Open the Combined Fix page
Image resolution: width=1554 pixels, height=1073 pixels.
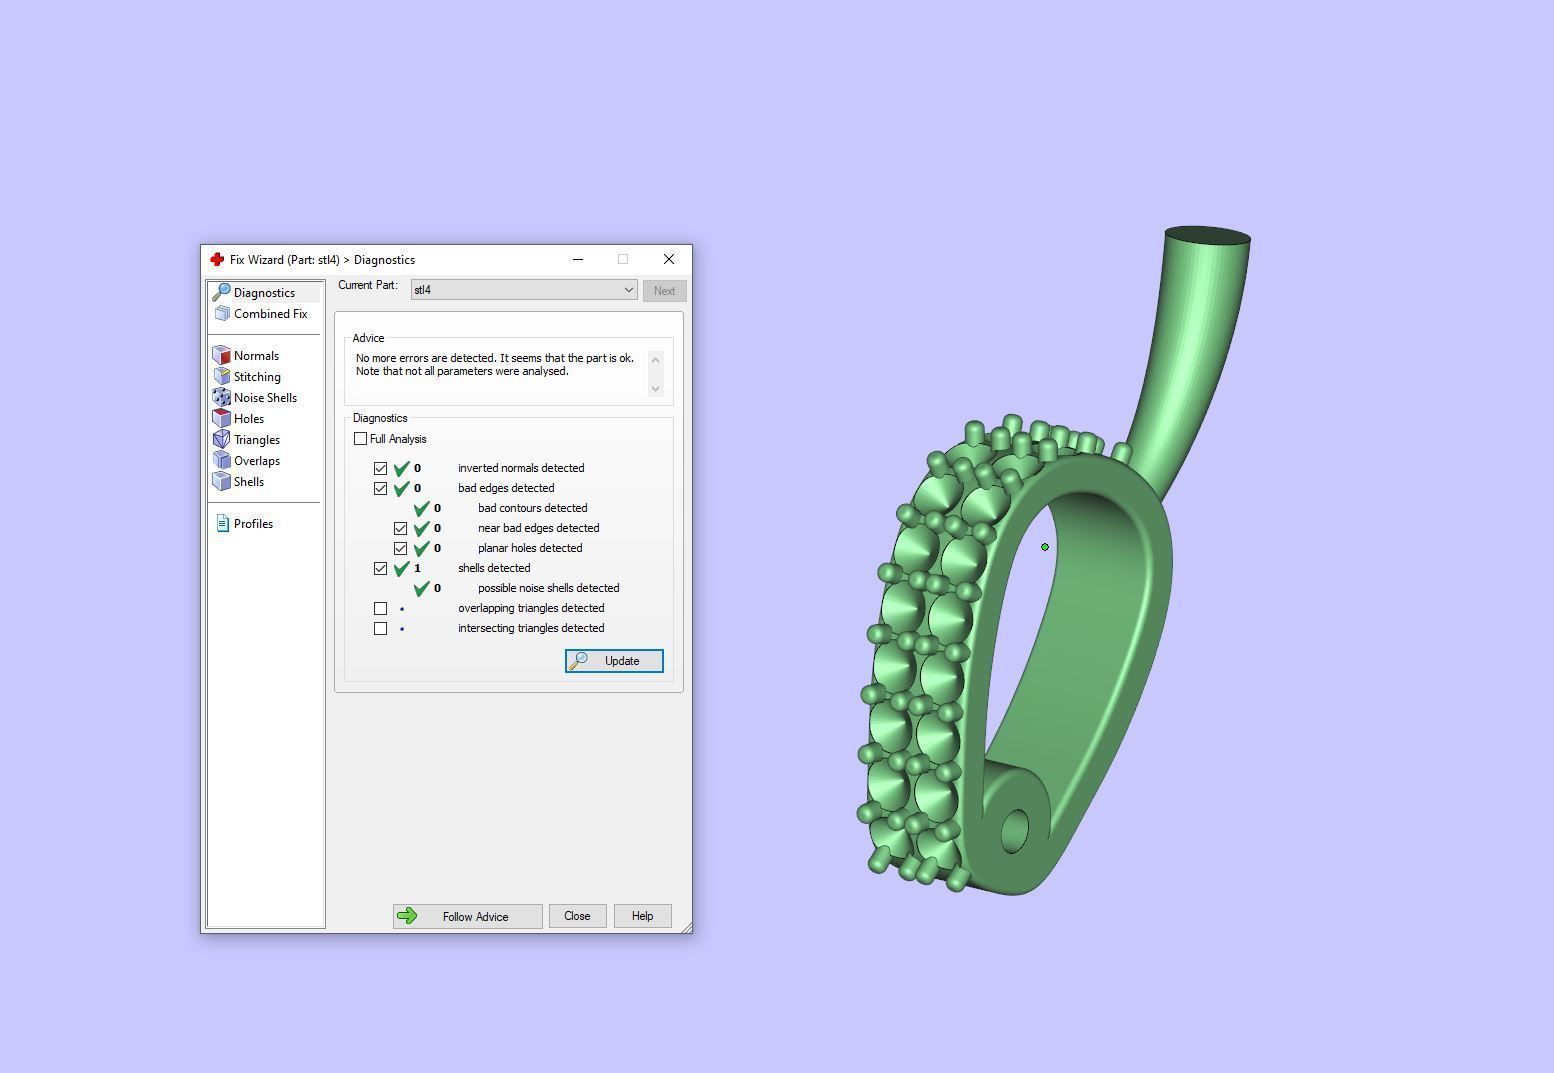tap(261, 314)
